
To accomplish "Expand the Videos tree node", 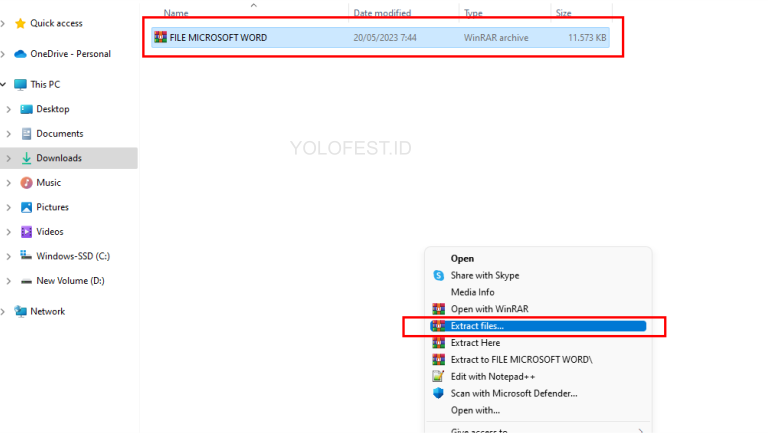I will [x=8, y=232].
